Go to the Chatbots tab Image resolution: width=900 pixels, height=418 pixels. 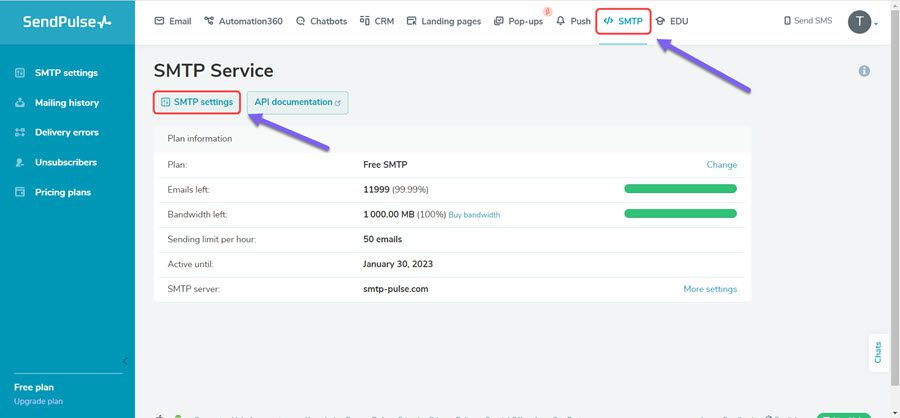tap(321, 21)
